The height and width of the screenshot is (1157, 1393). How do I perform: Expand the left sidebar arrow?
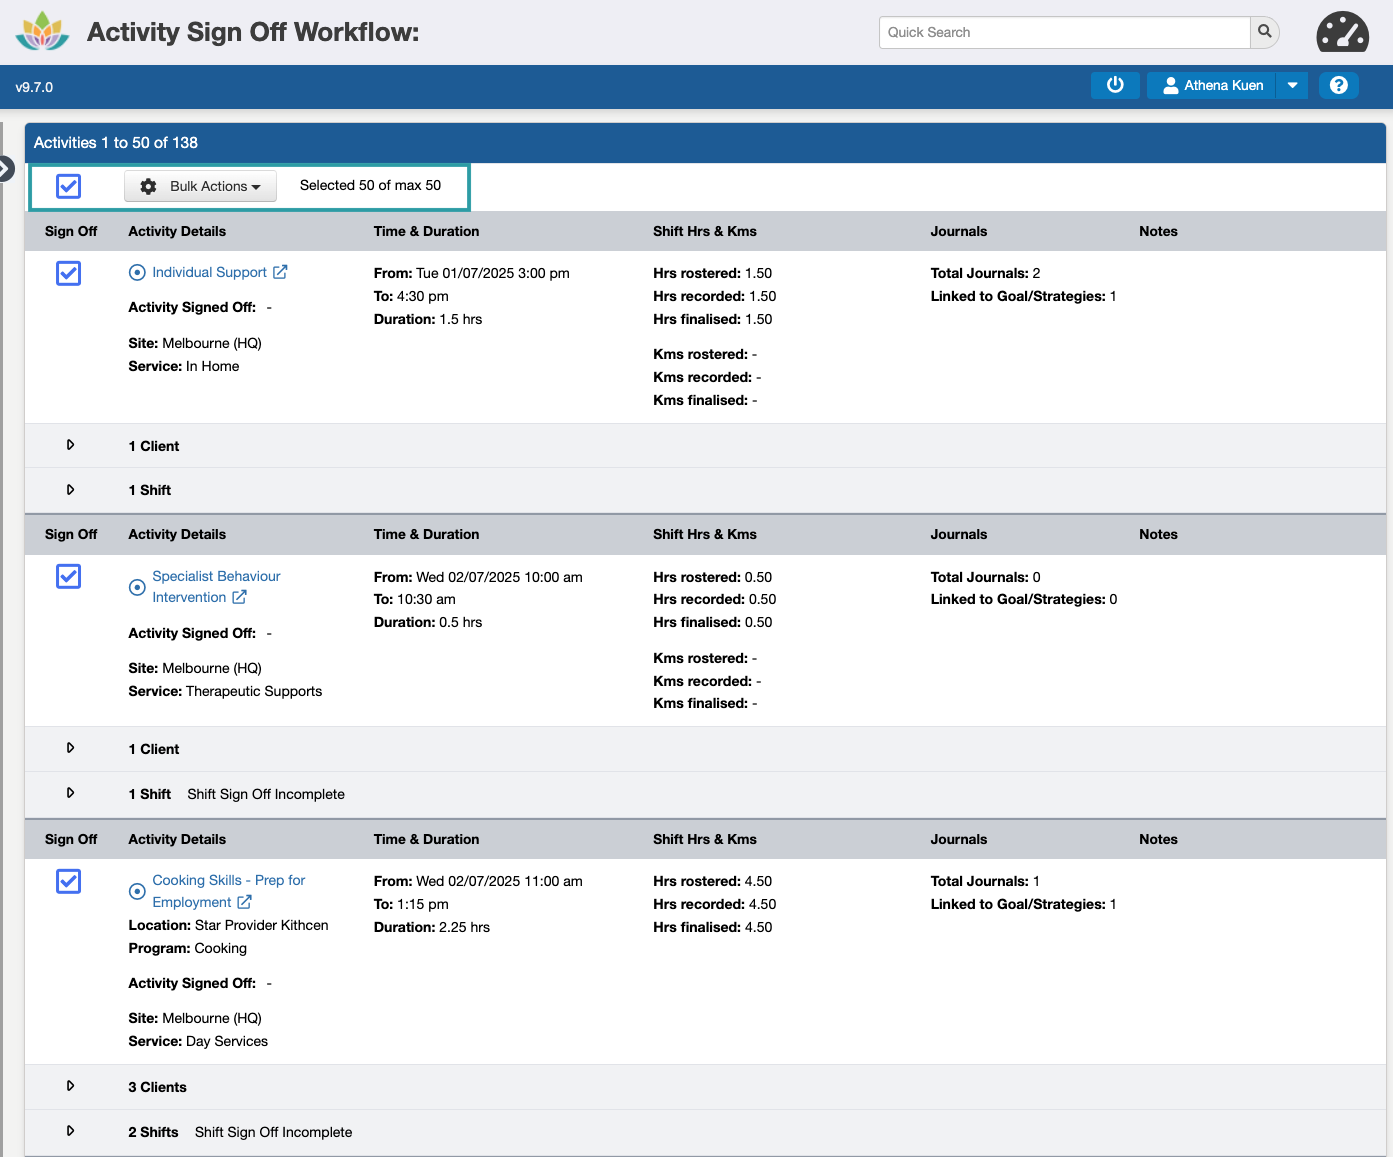(x=5, y=169)
